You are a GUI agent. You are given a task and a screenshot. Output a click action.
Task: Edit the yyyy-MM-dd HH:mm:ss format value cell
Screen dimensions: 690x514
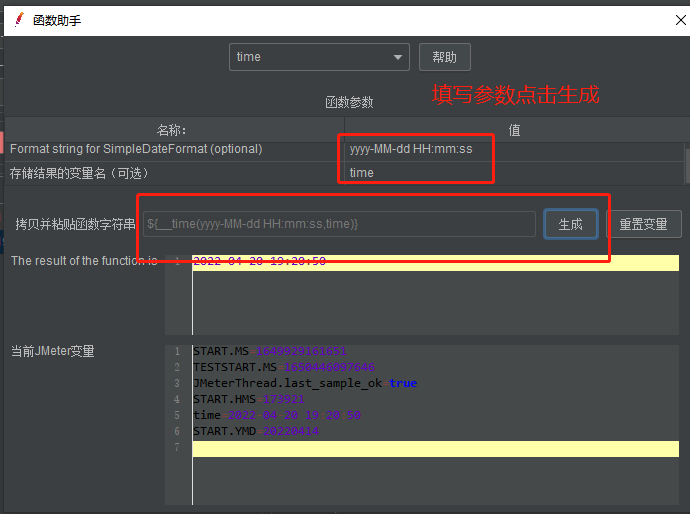(514, 149)
